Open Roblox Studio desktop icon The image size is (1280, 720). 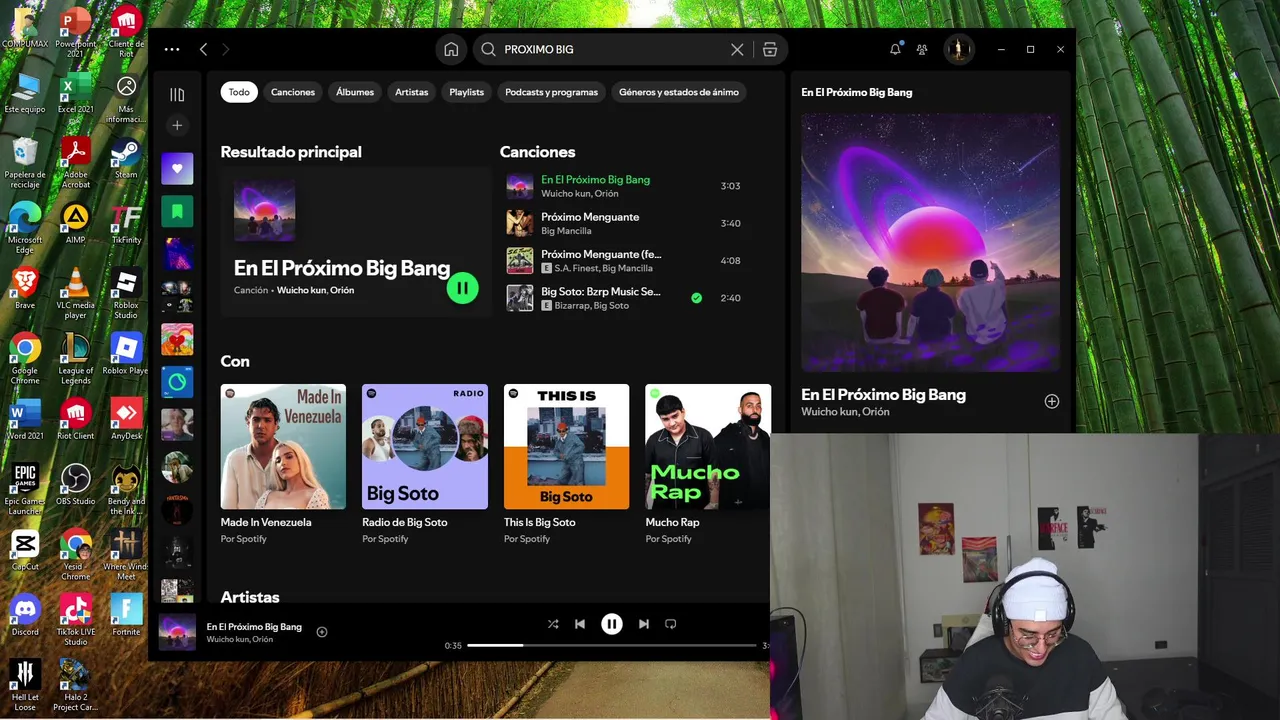coord(126,294)
